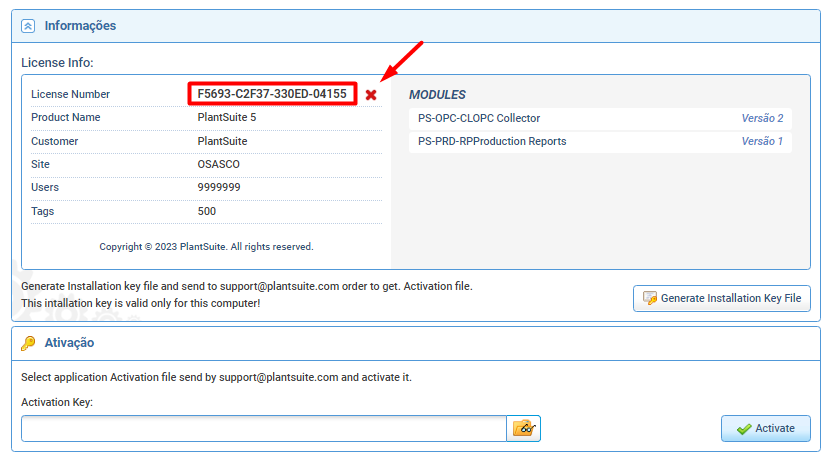Click the MODULES heading
Viewport: 837px width, 466px height.
[437, 95]
